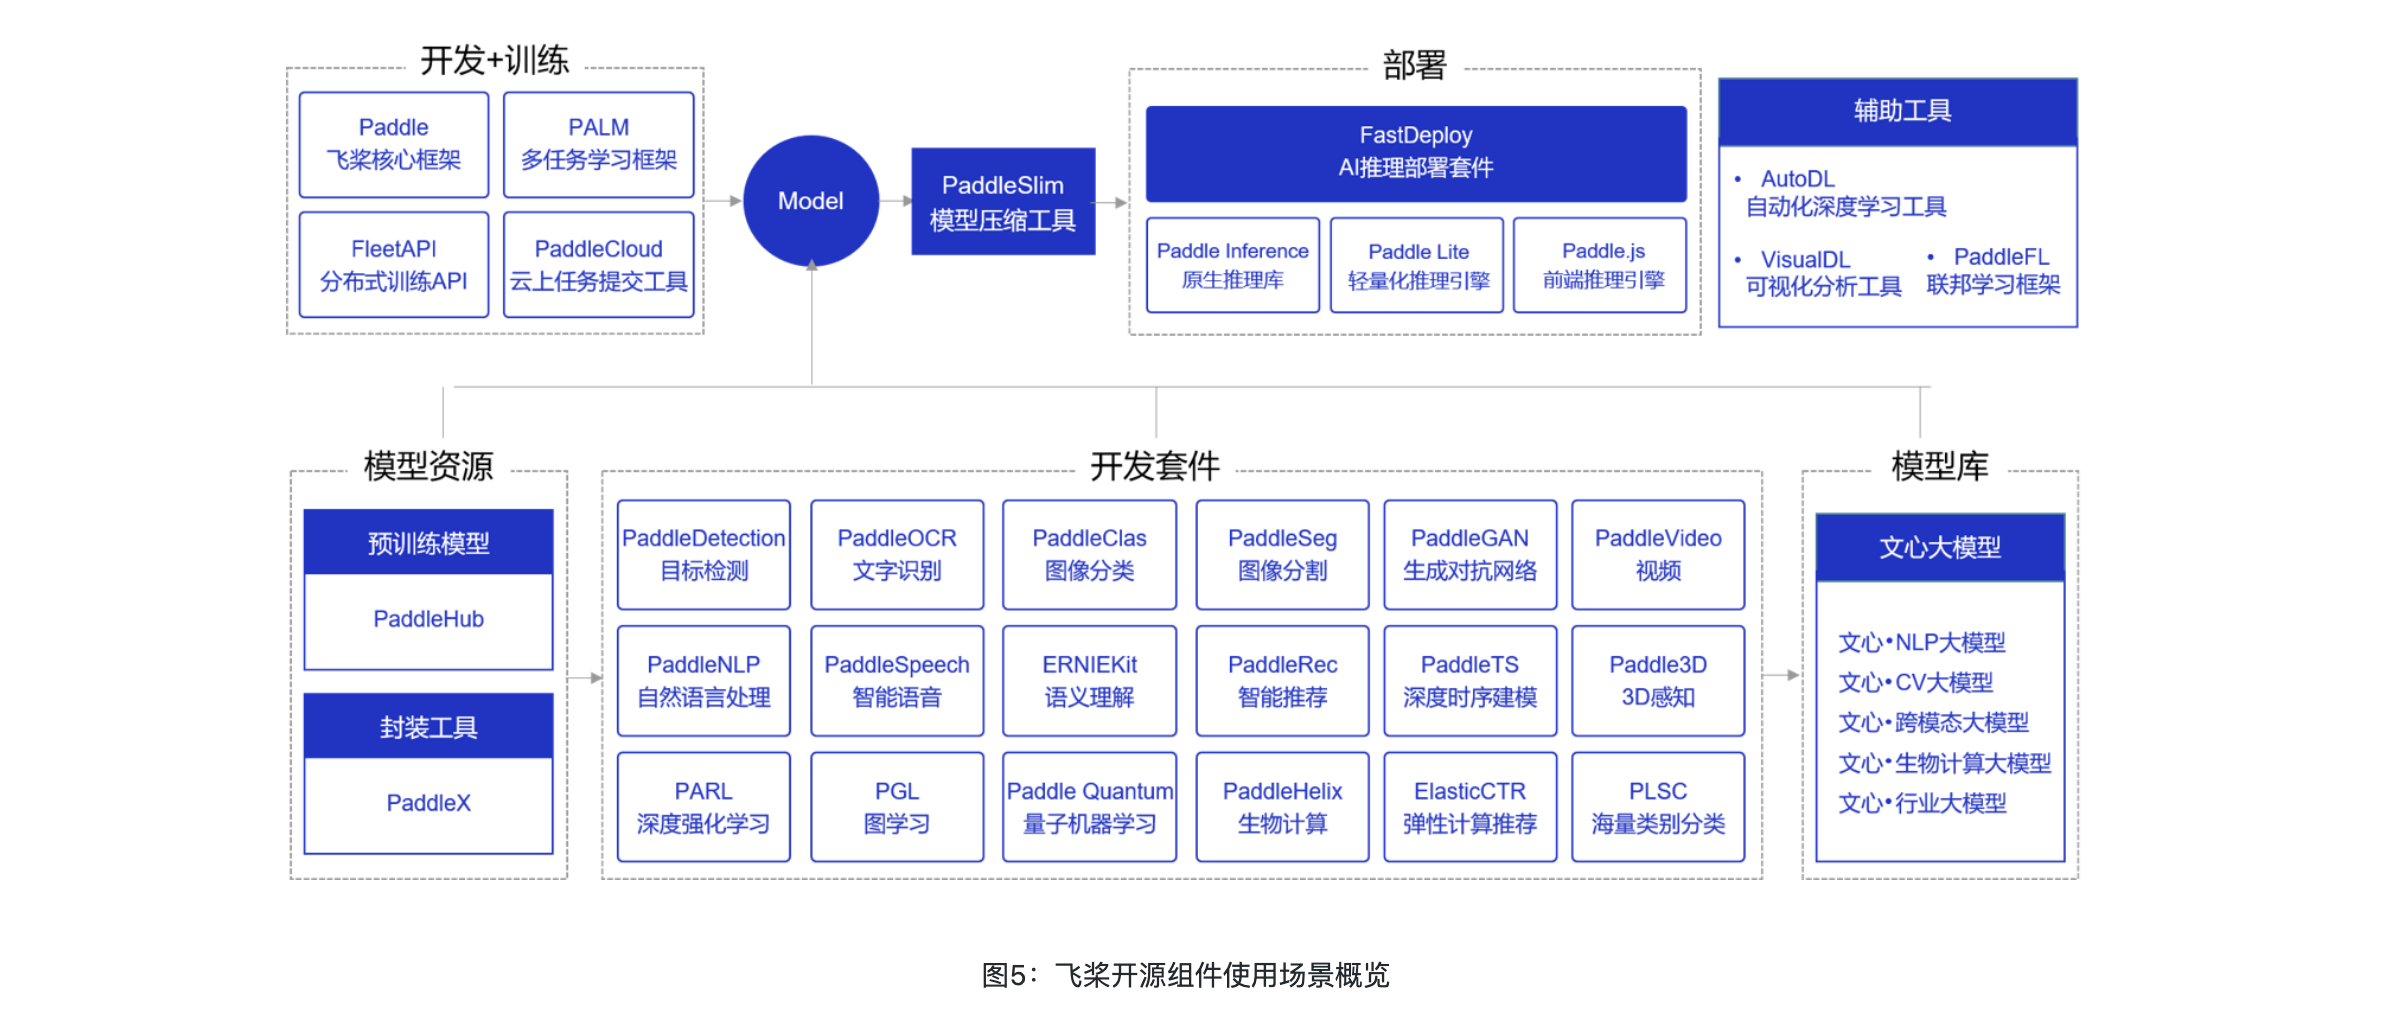The width and height of the screenshot is (2396, 1014).
Task: Select the PaddleHub box
Action: pos(429,620)
